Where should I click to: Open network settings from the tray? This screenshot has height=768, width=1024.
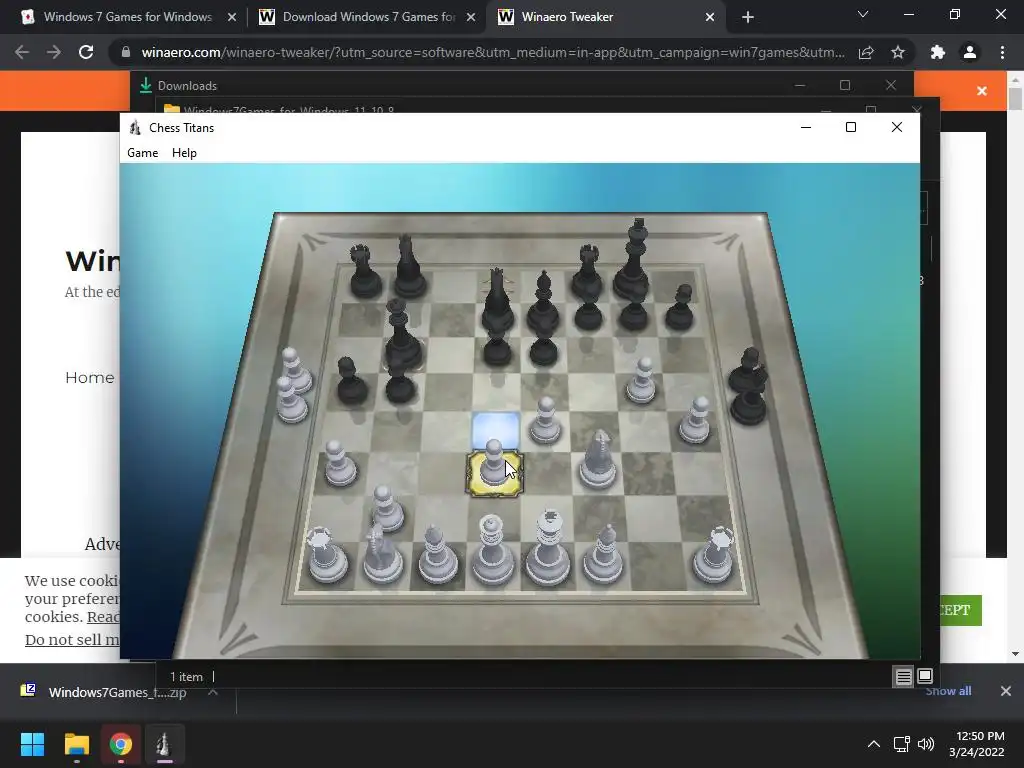[902, 744]
